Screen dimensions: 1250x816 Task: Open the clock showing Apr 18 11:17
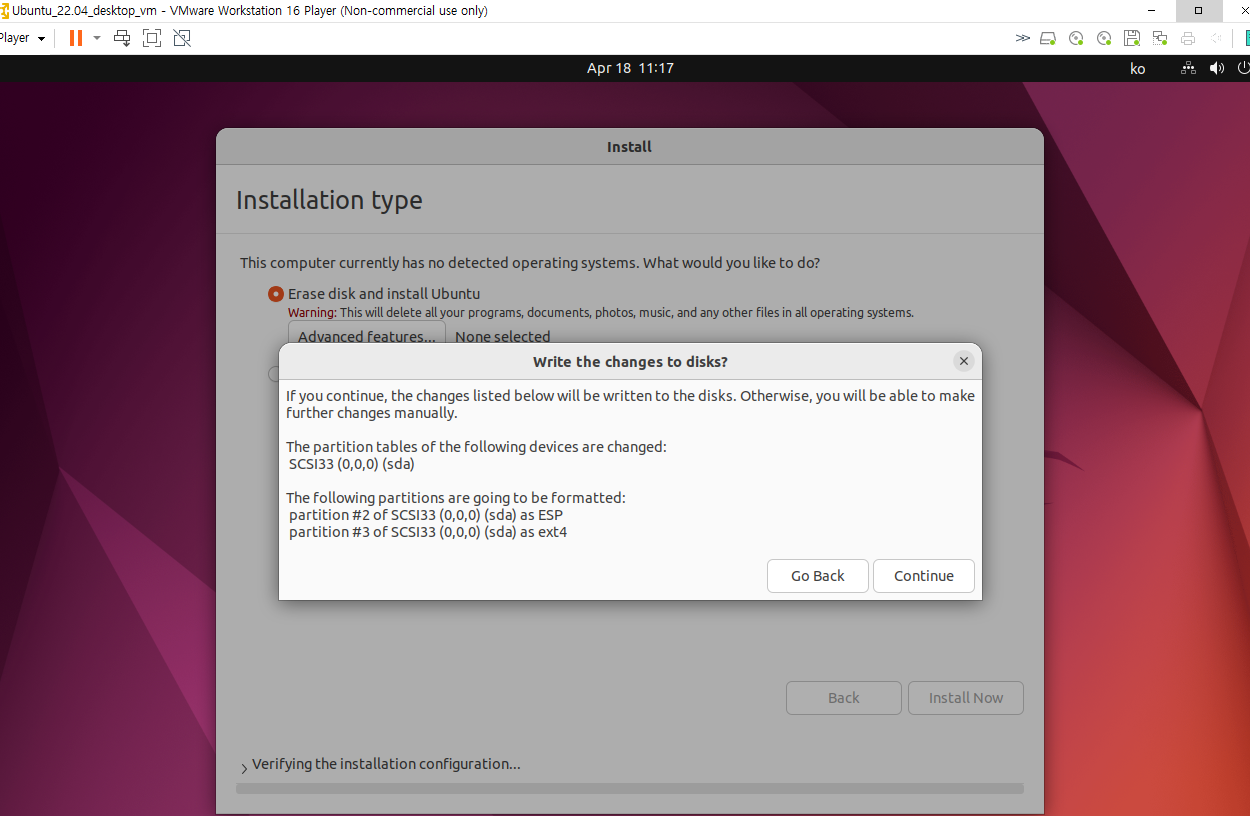click(630, 68)
